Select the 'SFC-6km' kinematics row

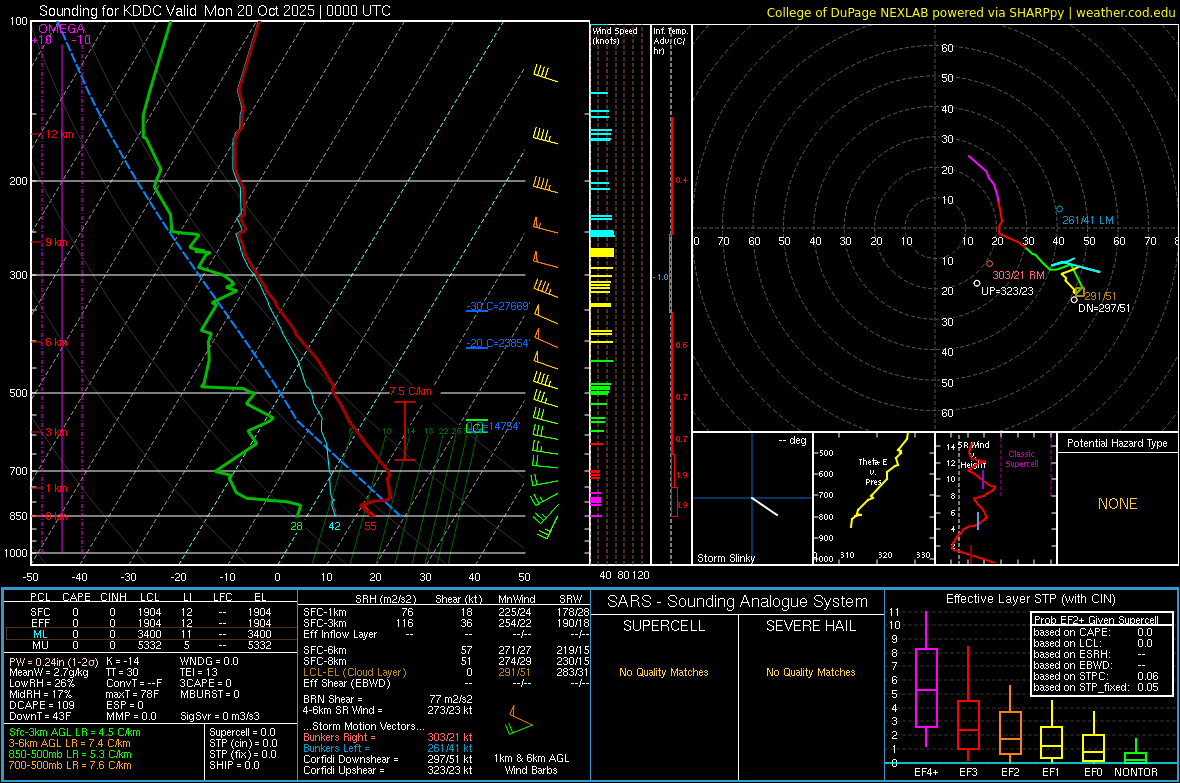pyautogui.click(x=446, y=650)
